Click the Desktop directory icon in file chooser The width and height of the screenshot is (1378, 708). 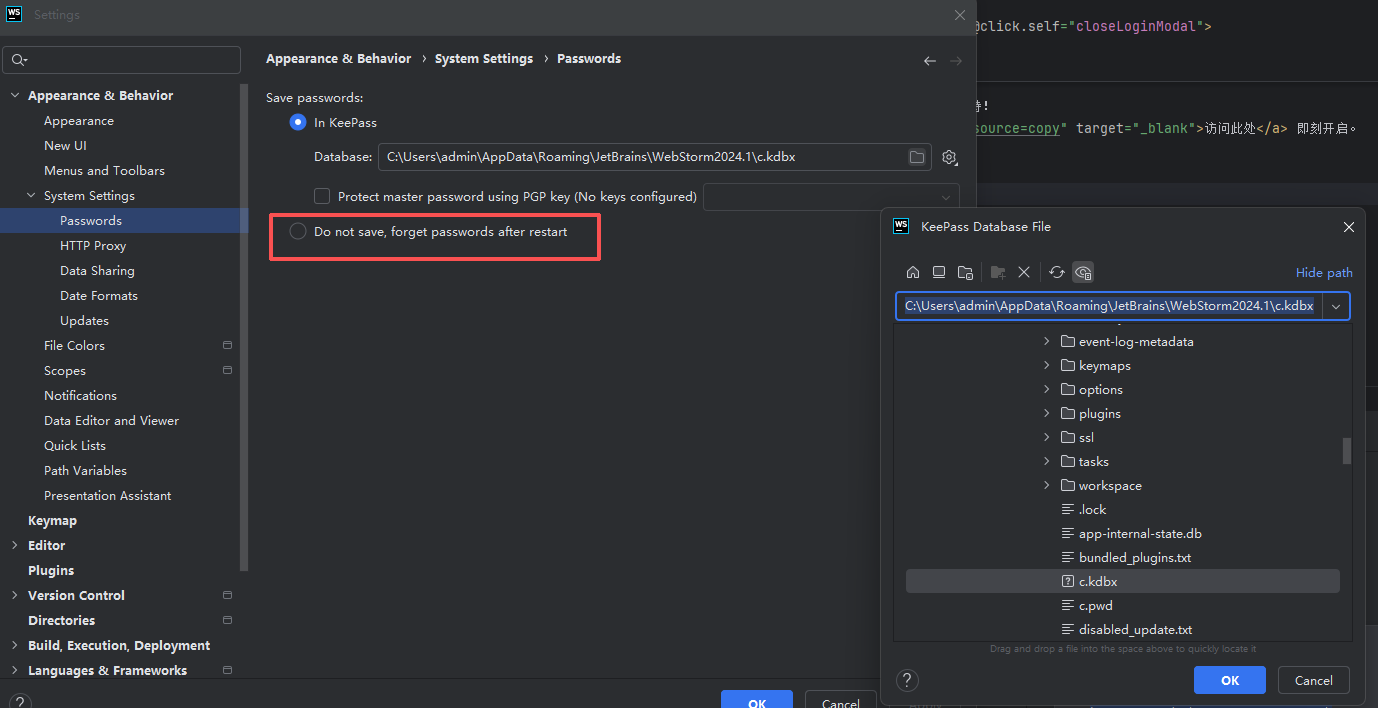tap(939, 272)
